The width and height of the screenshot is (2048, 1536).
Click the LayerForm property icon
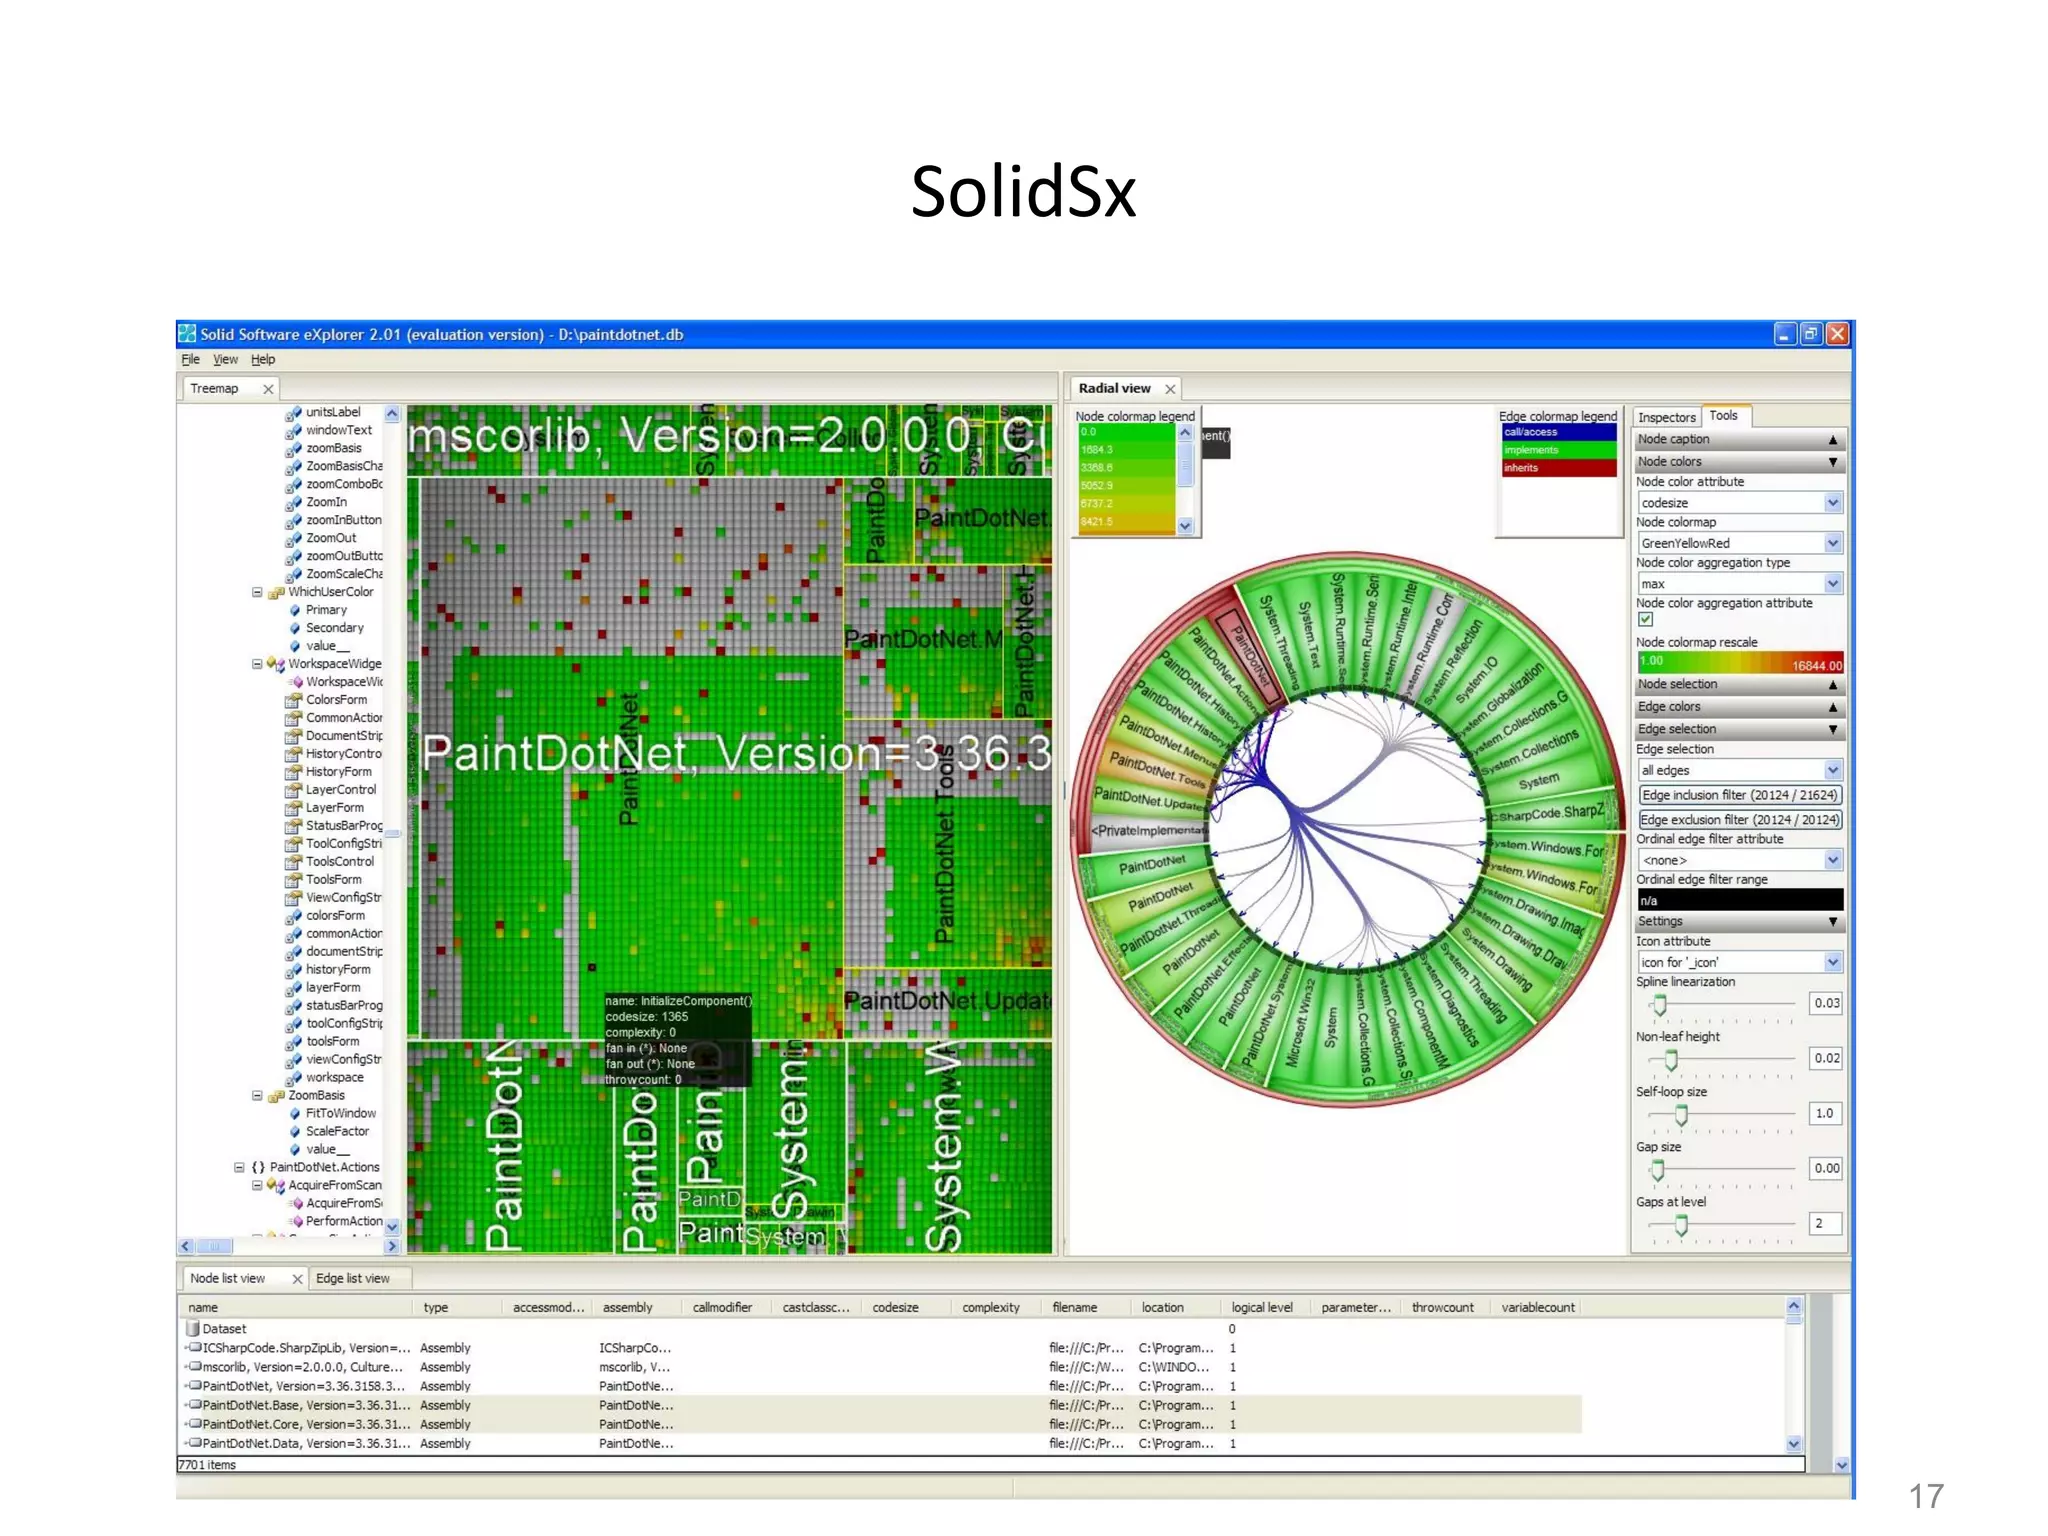pos(293,809)
